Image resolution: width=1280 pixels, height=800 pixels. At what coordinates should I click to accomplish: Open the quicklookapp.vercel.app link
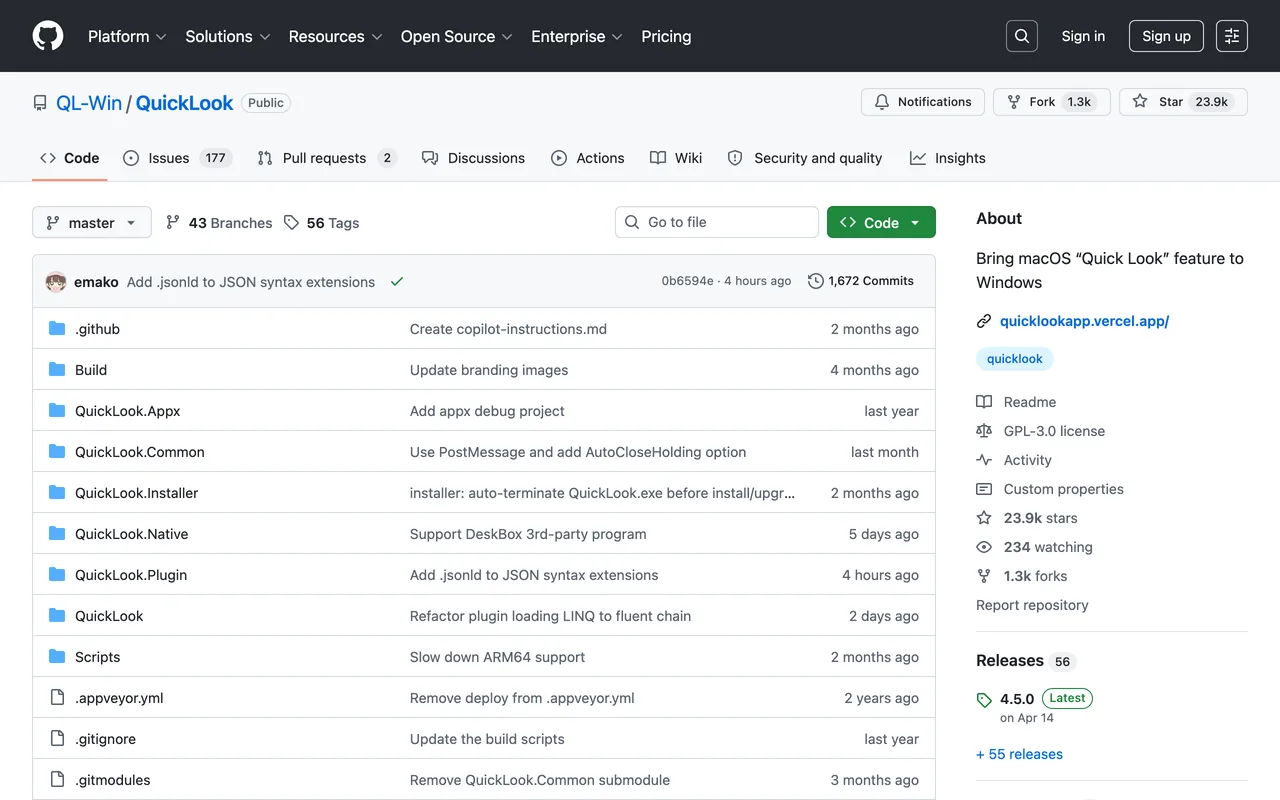tap(1084, 321)
